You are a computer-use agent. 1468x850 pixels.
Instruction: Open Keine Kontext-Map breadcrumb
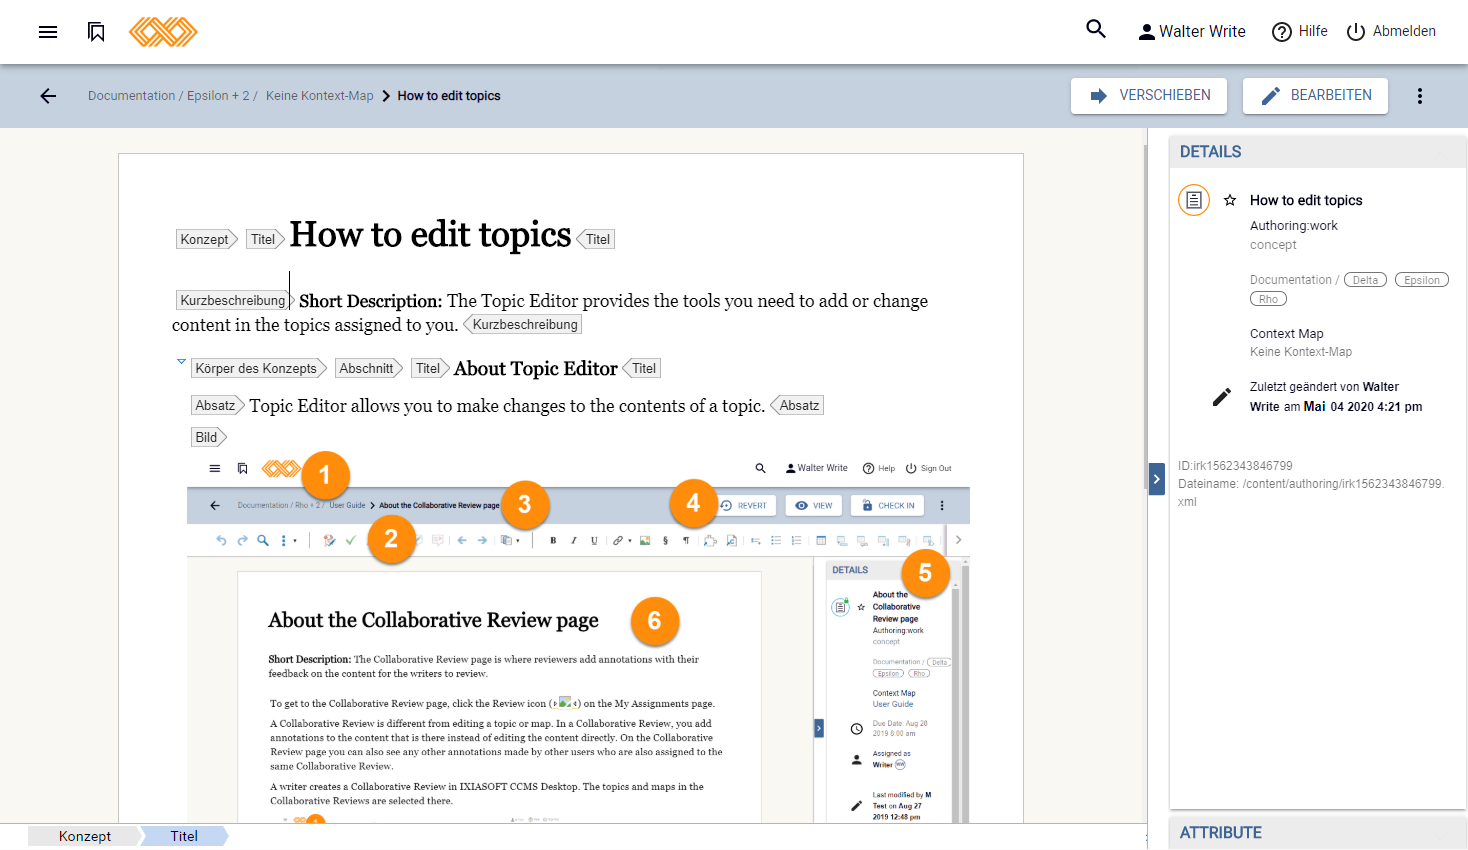(x=320, y=96)
